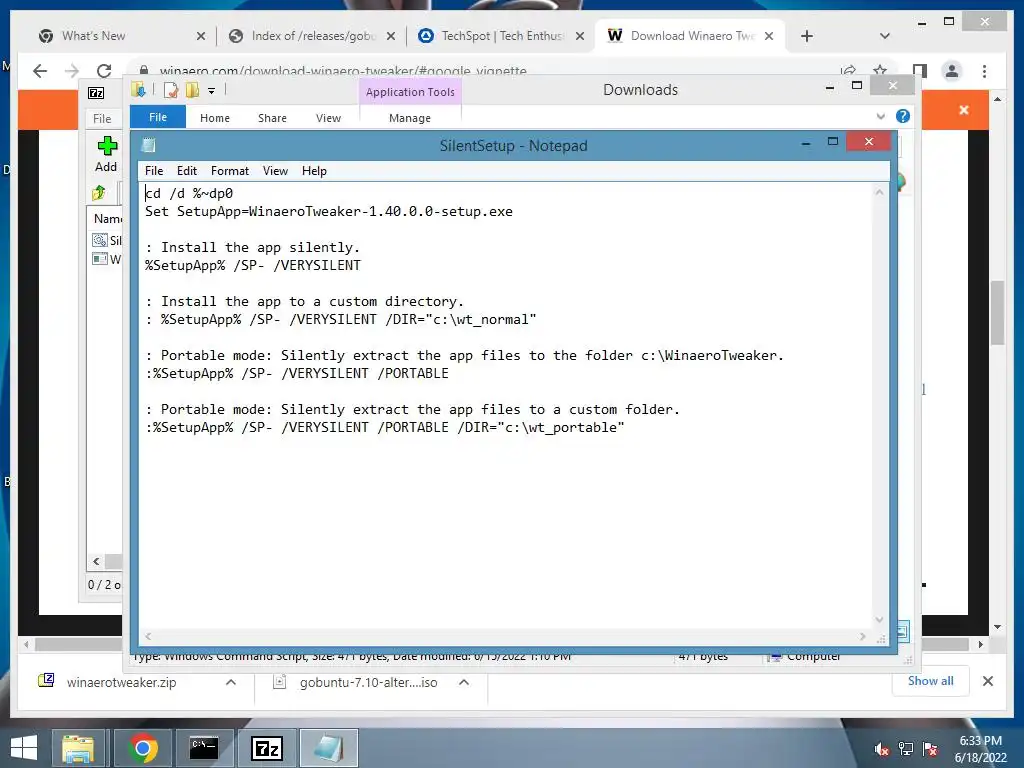The height and width of the screenshot is (768, 1024).
Task: Open Windows Start button
Action: pyautogui.click(x=24, y=748)
